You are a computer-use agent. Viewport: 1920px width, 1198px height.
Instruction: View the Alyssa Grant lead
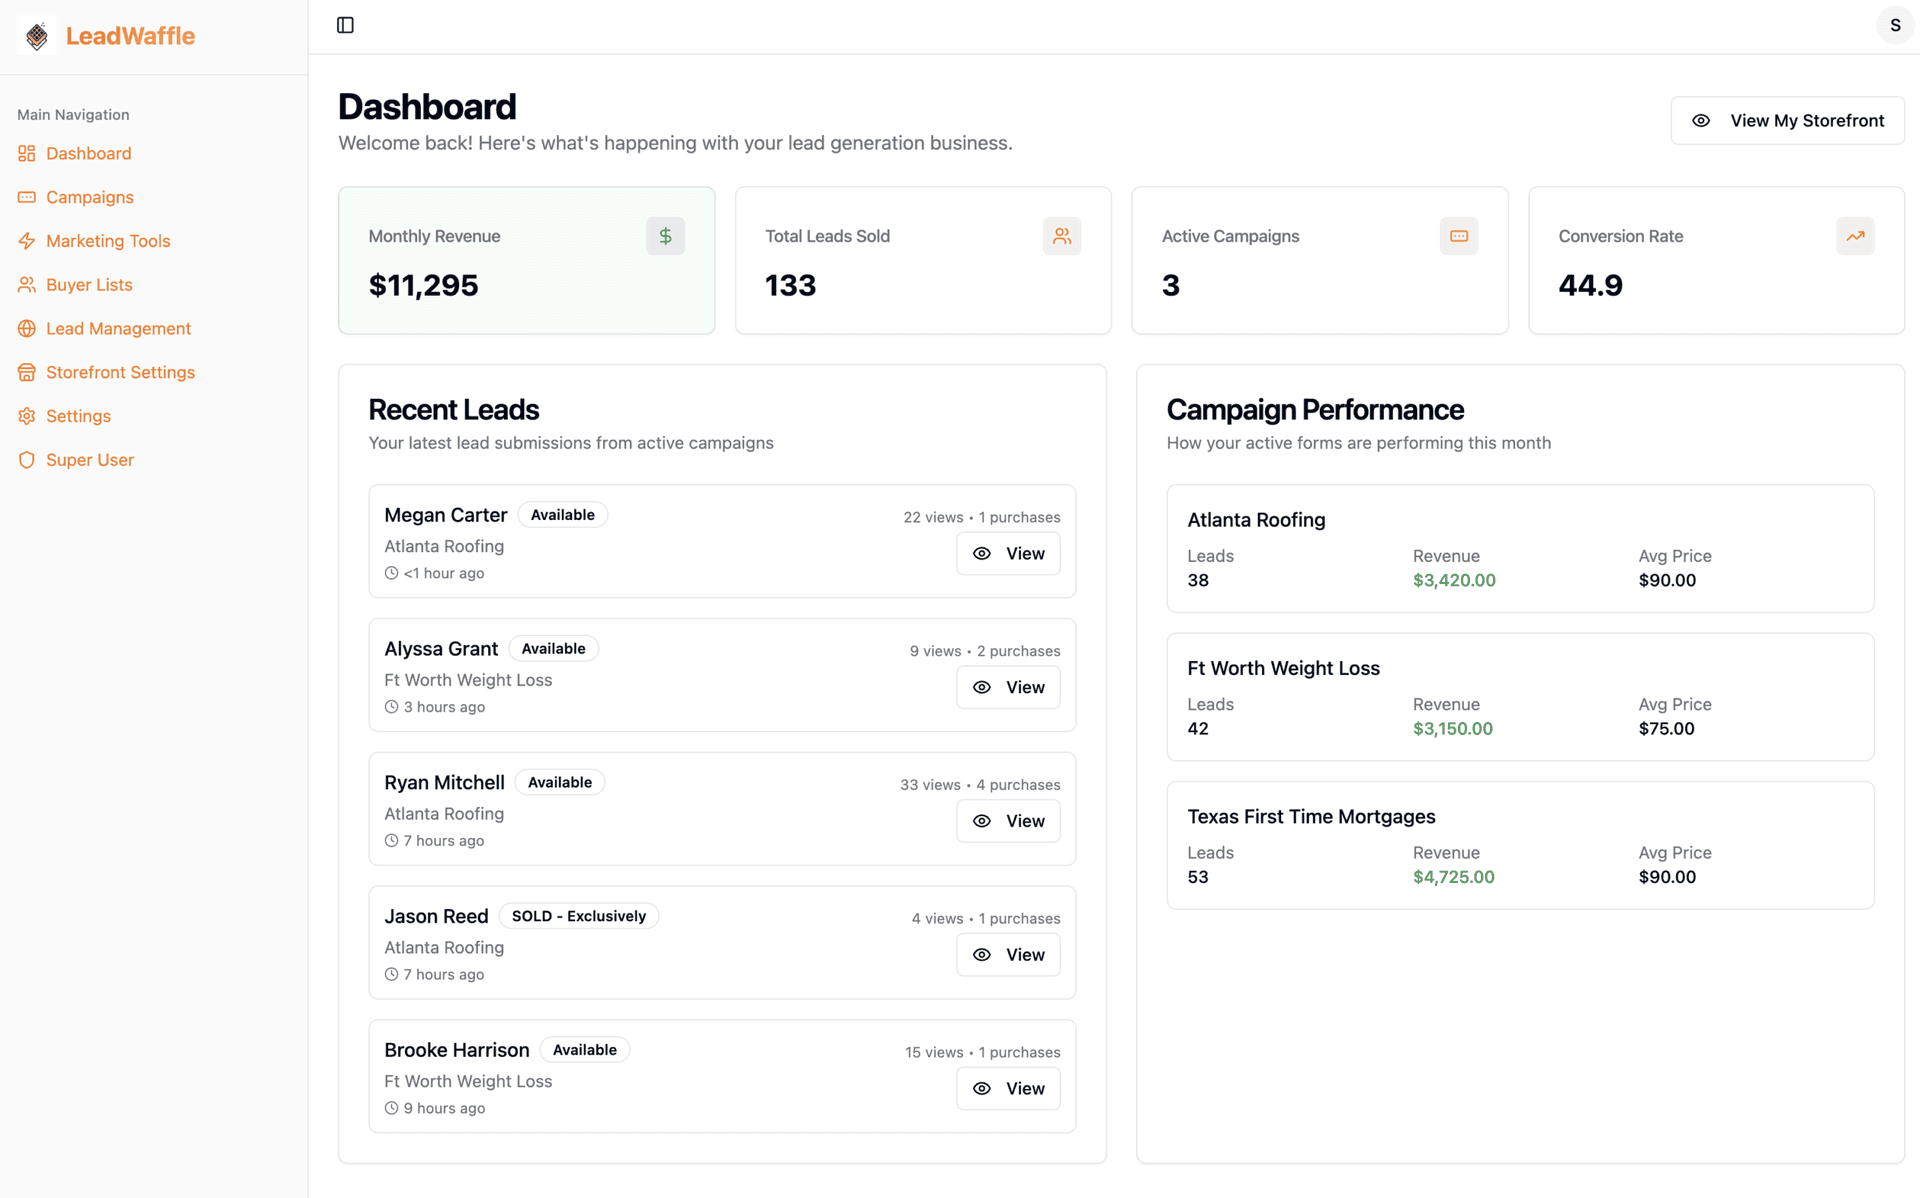(1008, 687)
